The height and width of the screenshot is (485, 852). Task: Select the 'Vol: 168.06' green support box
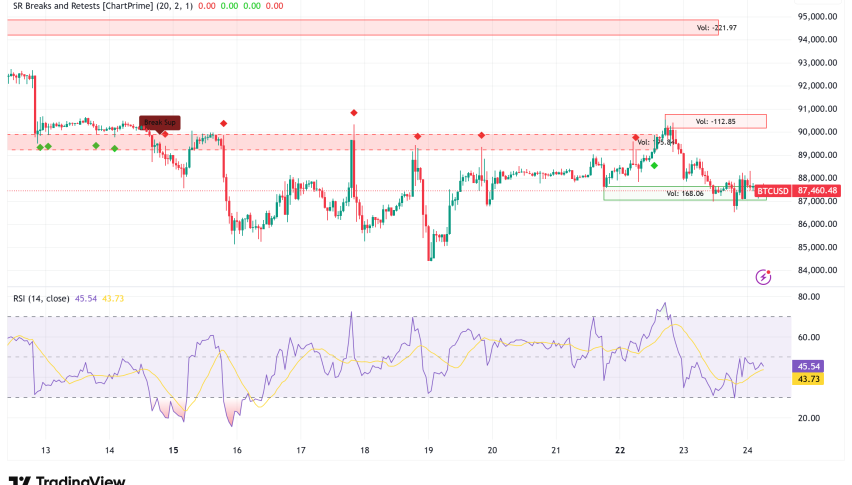pyautogui.click(x=685, y=193)
